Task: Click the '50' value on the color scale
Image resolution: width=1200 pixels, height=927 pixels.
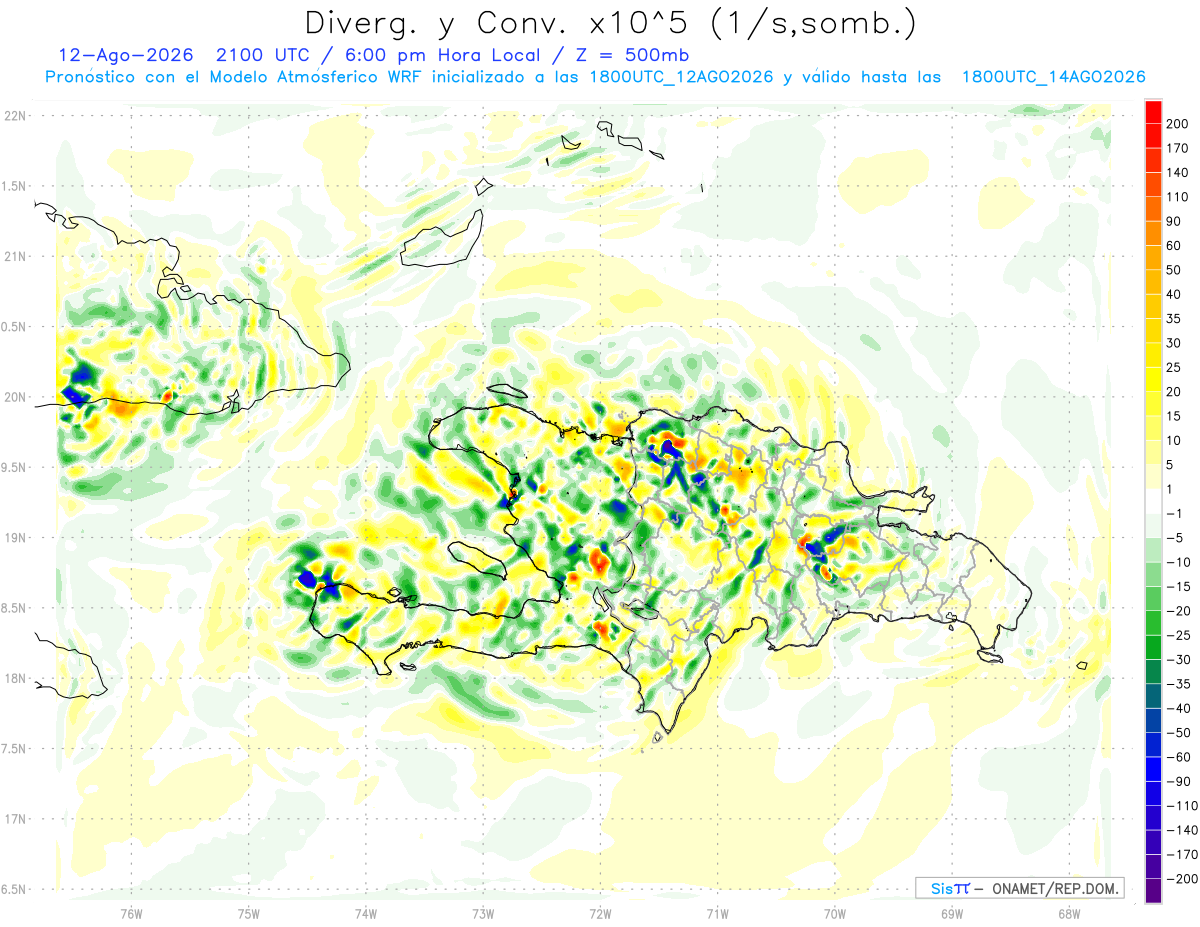Action: tap(1174, 270)
